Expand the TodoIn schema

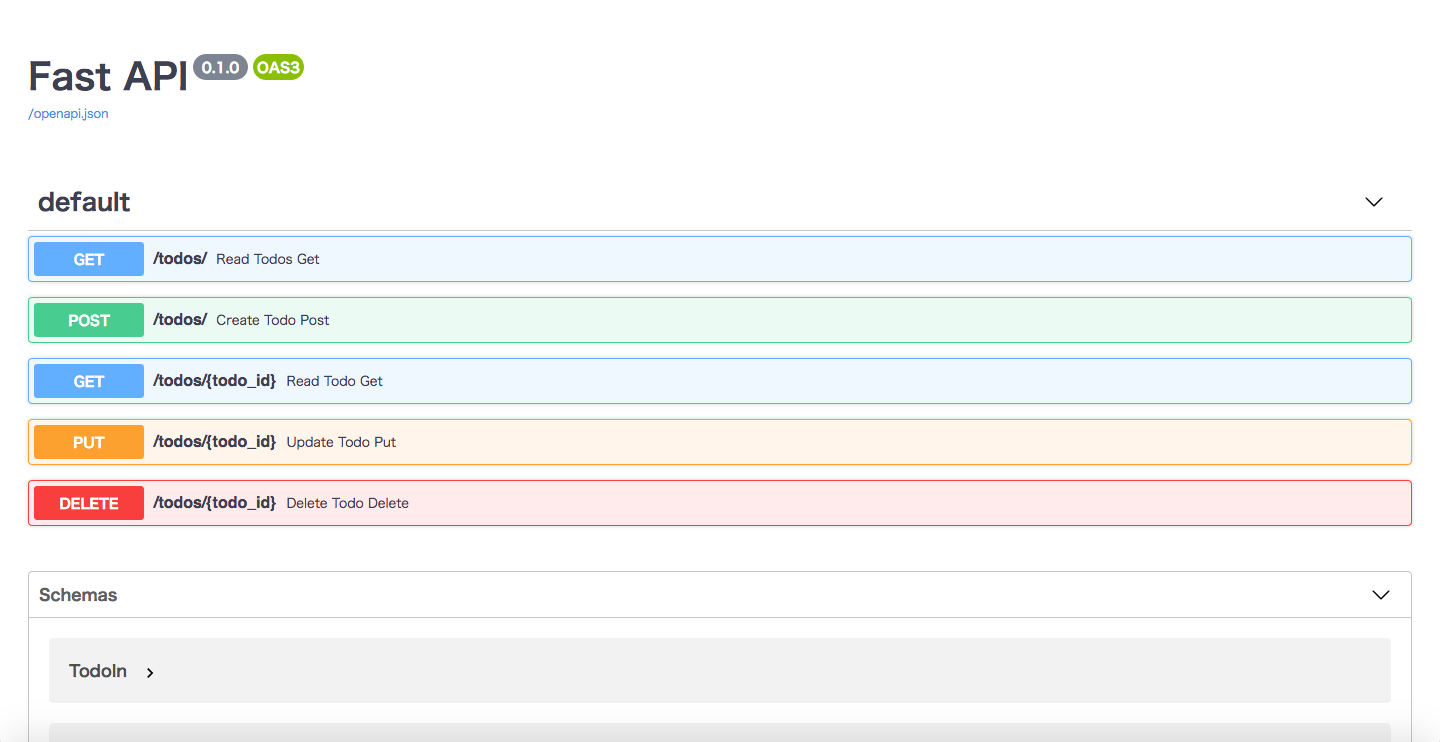(x=98, y=671)
